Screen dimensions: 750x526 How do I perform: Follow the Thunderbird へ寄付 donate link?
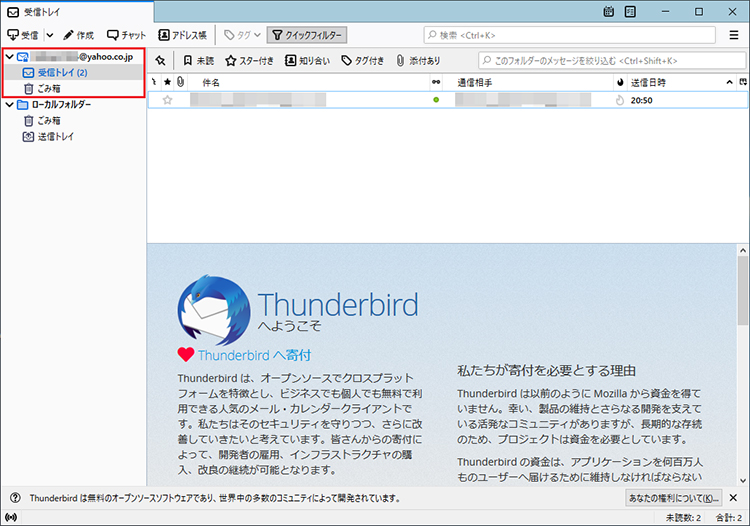(254, 355)
